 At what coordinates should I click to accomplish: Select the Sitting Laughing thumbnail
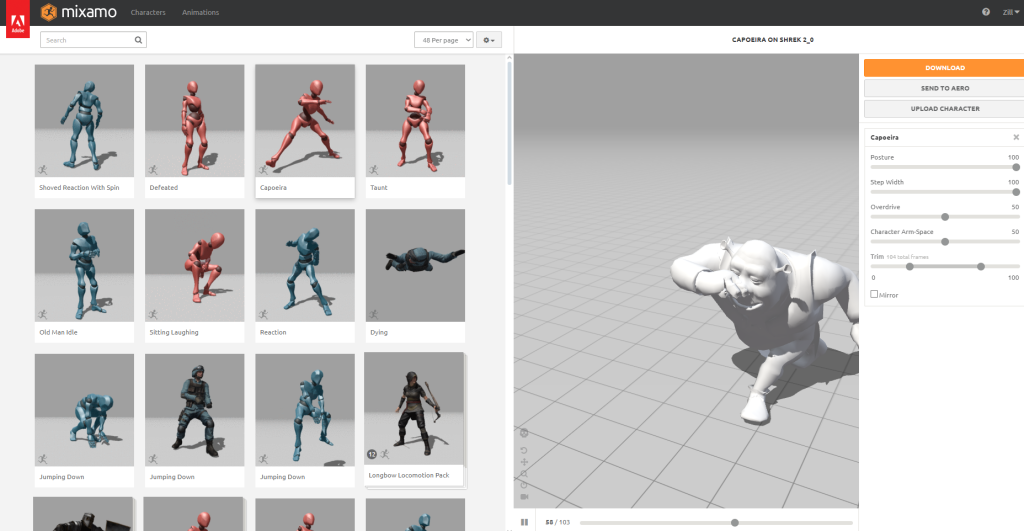[x=195, y=265]
